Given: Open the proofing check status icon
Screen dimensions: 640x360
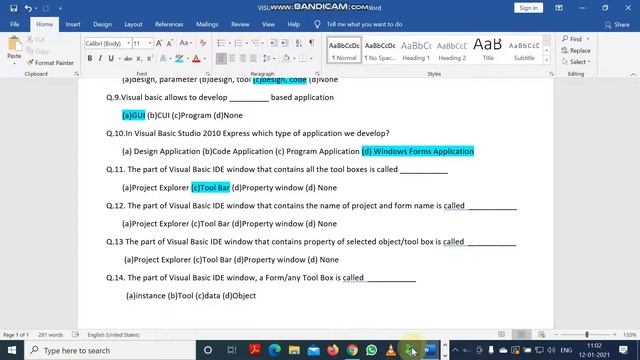Looking at the screenshot, I should point(76,335).
